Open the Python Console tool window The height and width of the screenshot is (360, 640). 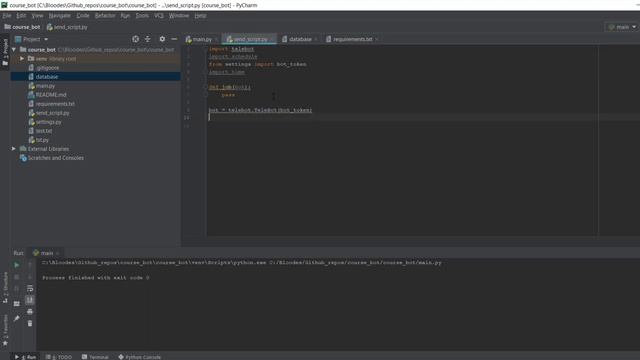[x=140, y=357]
